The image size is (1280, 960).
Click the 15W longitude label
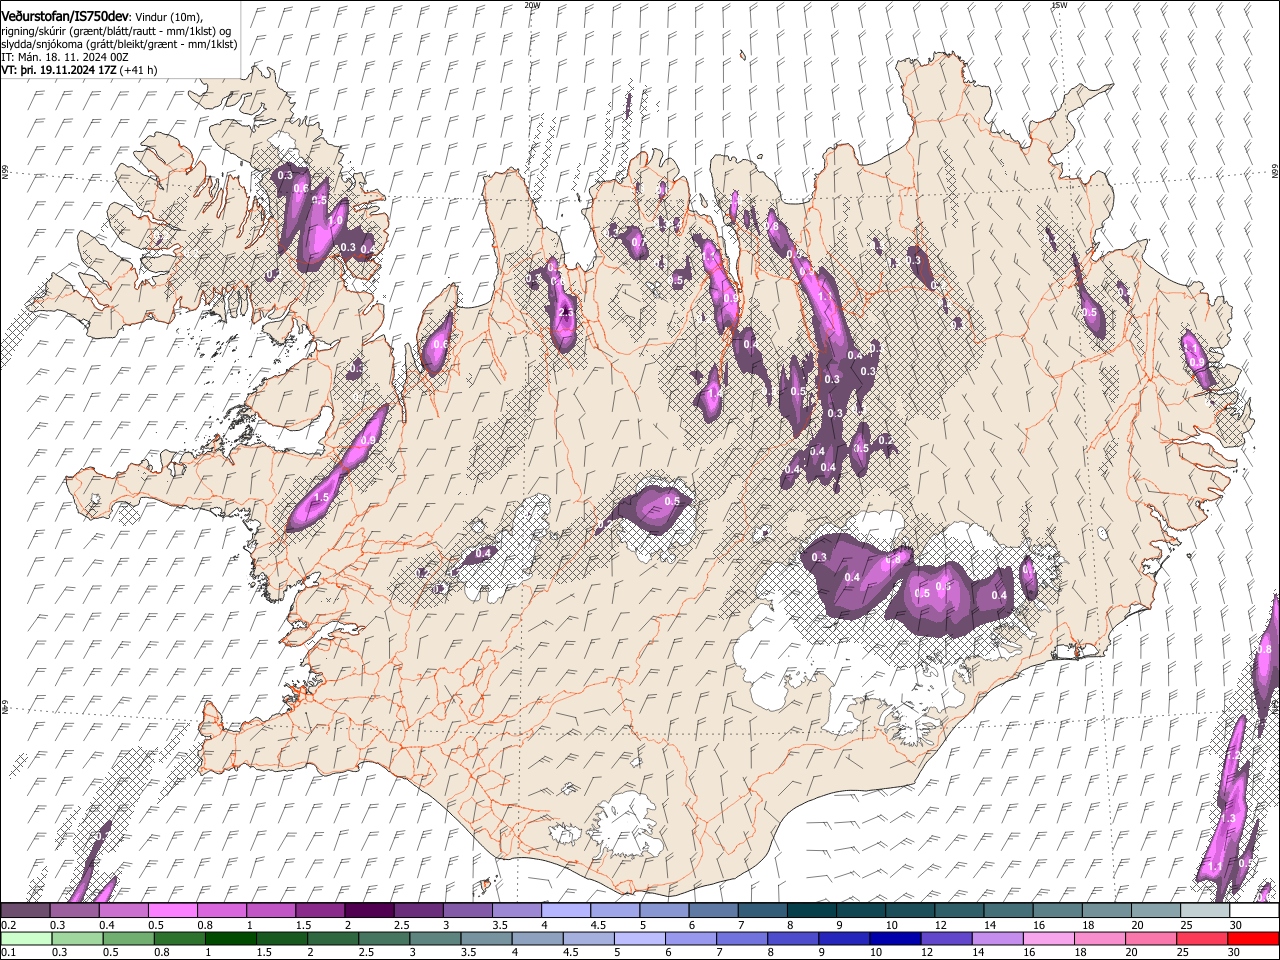(1059, 5)
